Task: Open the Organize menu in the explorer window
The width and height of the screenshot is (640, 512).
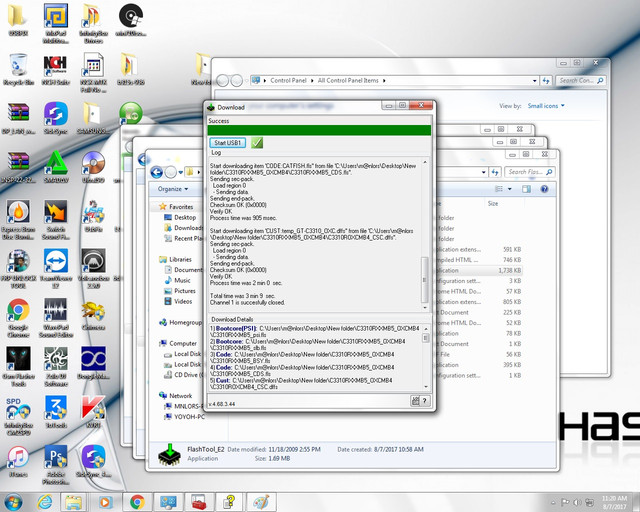Action: pyautogui.click(x=173, y=189)
